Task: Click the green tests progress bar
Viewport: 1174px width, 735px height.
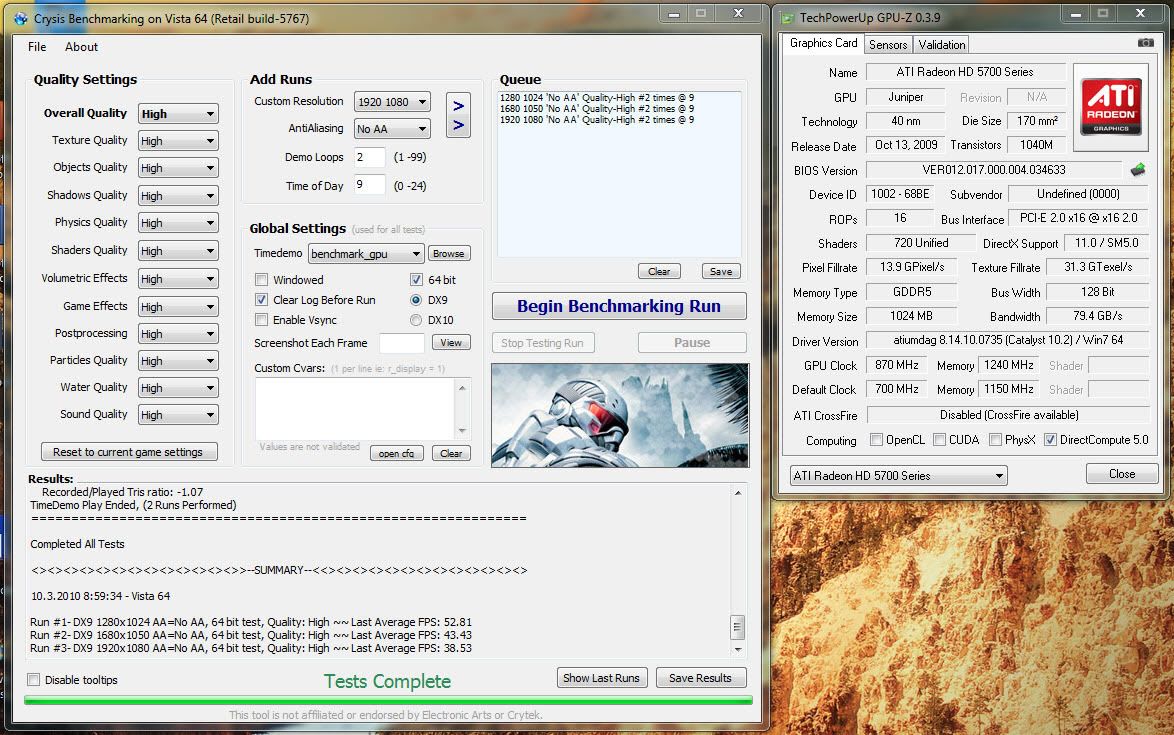Action: pos(388,701)
